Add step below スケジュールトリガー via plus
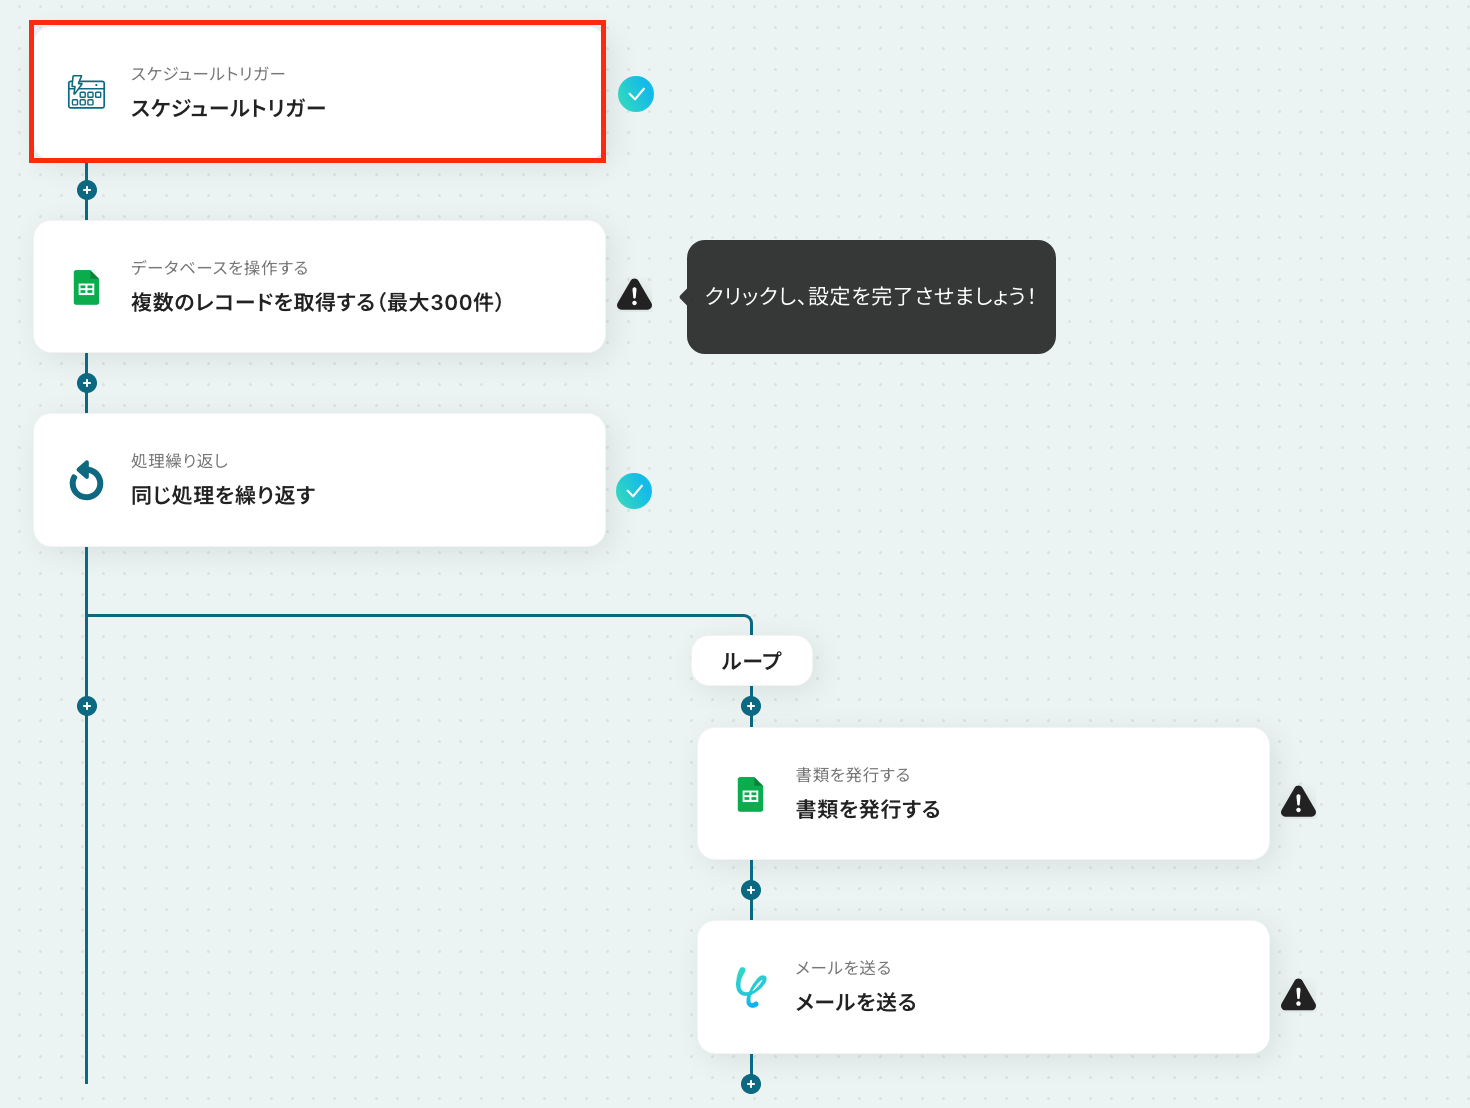Image resolution: width=1470 pixels, height=1108 pixels. [x=87, y=190]
